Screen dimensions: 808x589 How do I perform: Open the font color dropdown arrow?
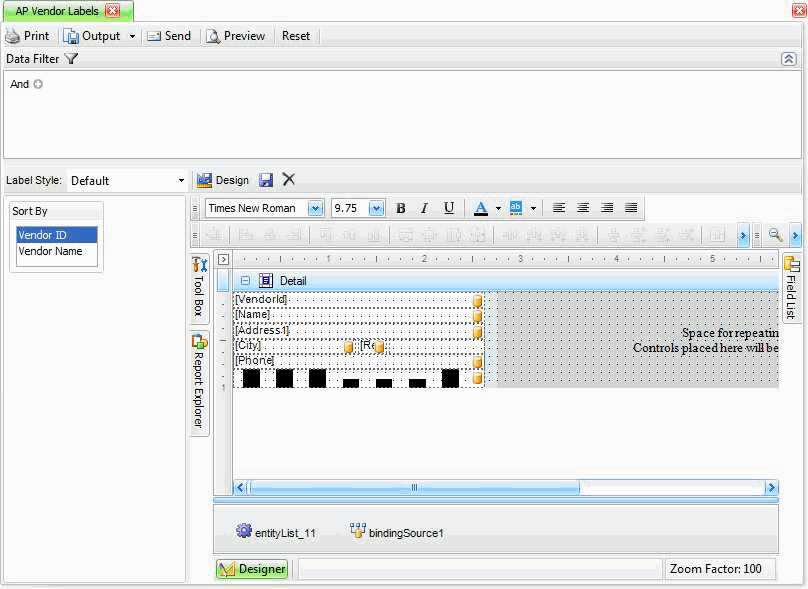click(498, 208)
